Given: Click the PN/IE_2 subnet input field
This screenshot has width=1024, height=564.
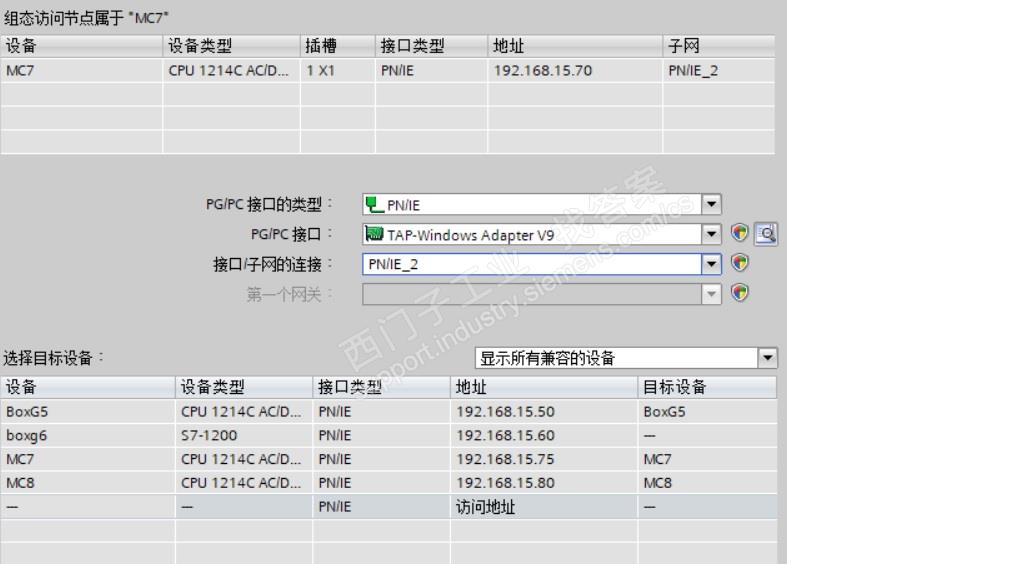Looking at the screenshot, I should [532, 264].
